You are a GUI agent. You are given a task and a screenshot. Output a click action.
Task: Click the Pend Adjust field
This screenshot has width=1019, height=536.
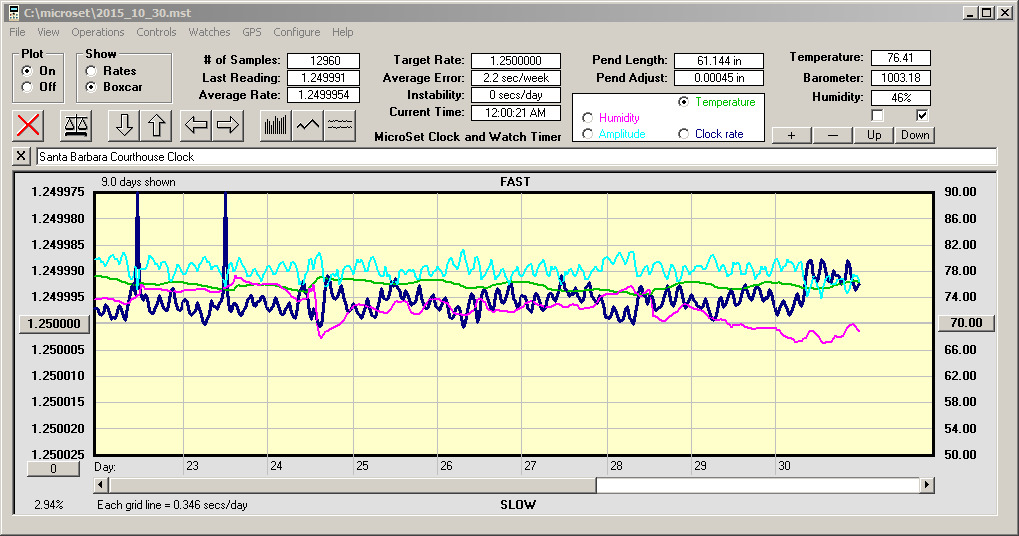pyautogui.click(x=719, y=78)
